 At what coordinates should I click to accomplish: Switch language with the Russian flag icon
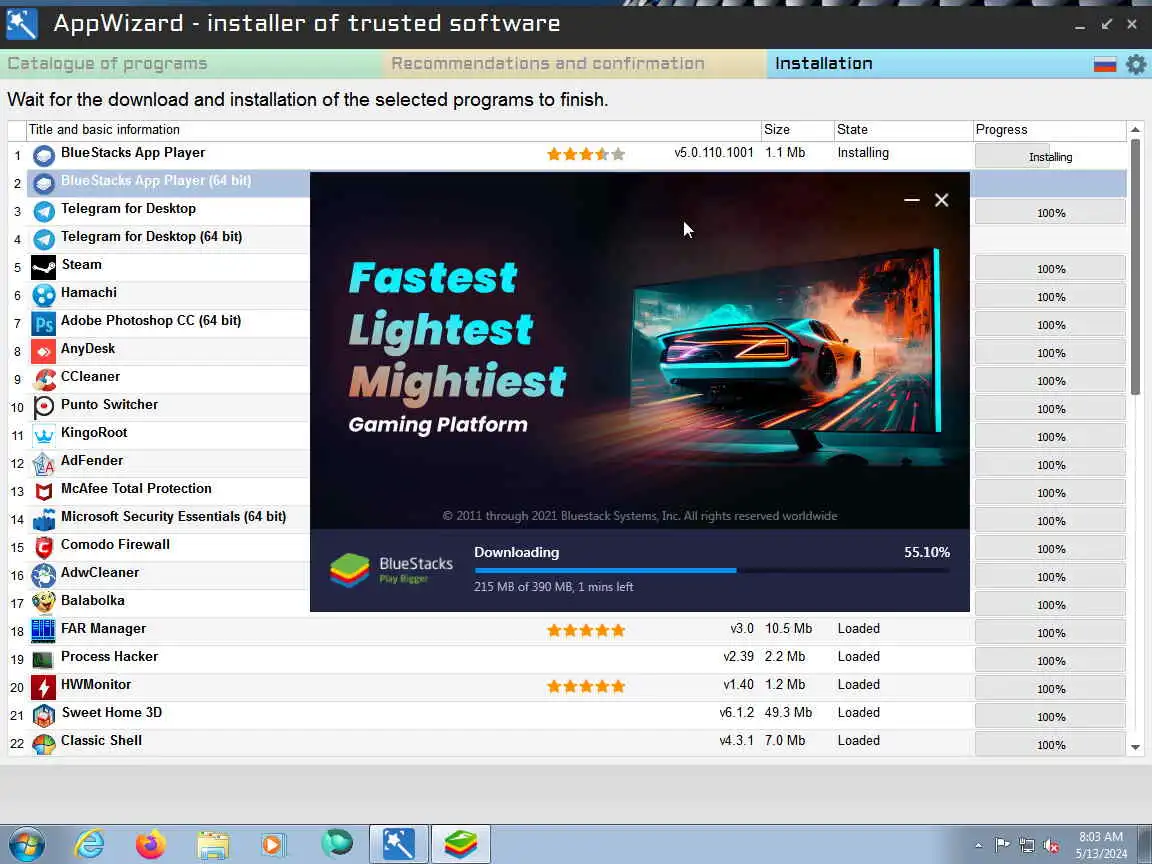click(1105, 65)
